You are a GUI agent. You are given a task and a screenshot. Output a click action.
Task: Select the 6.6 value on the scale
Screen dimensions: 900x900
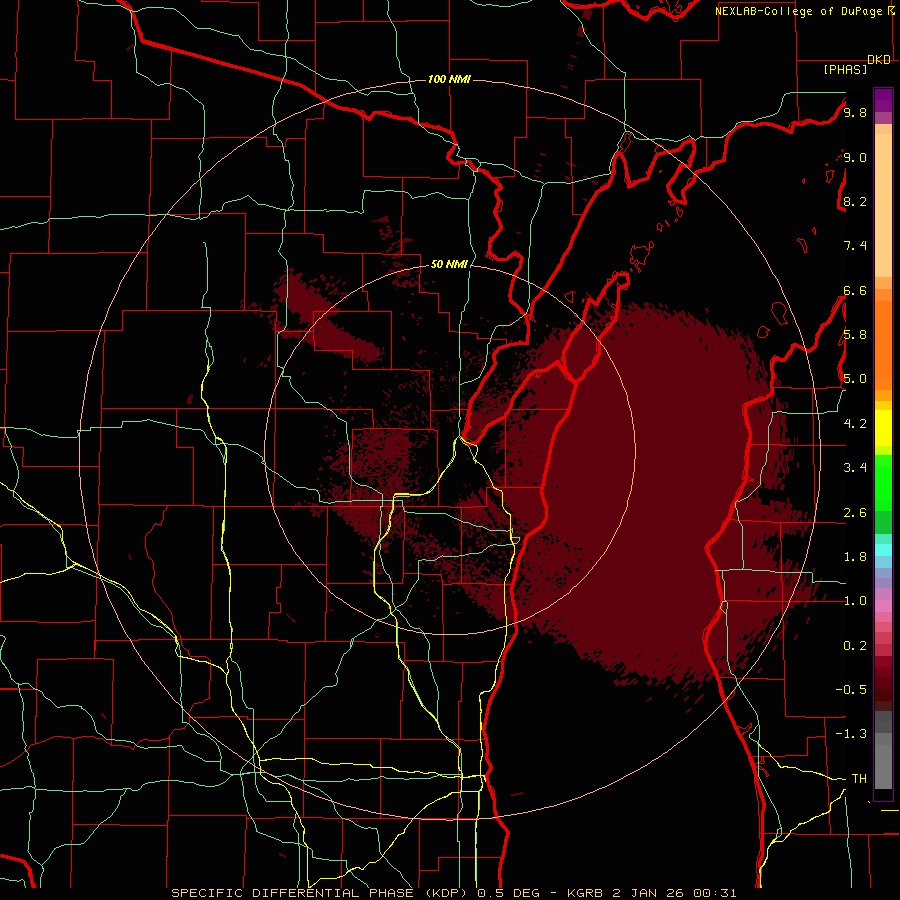click(855, 291)
